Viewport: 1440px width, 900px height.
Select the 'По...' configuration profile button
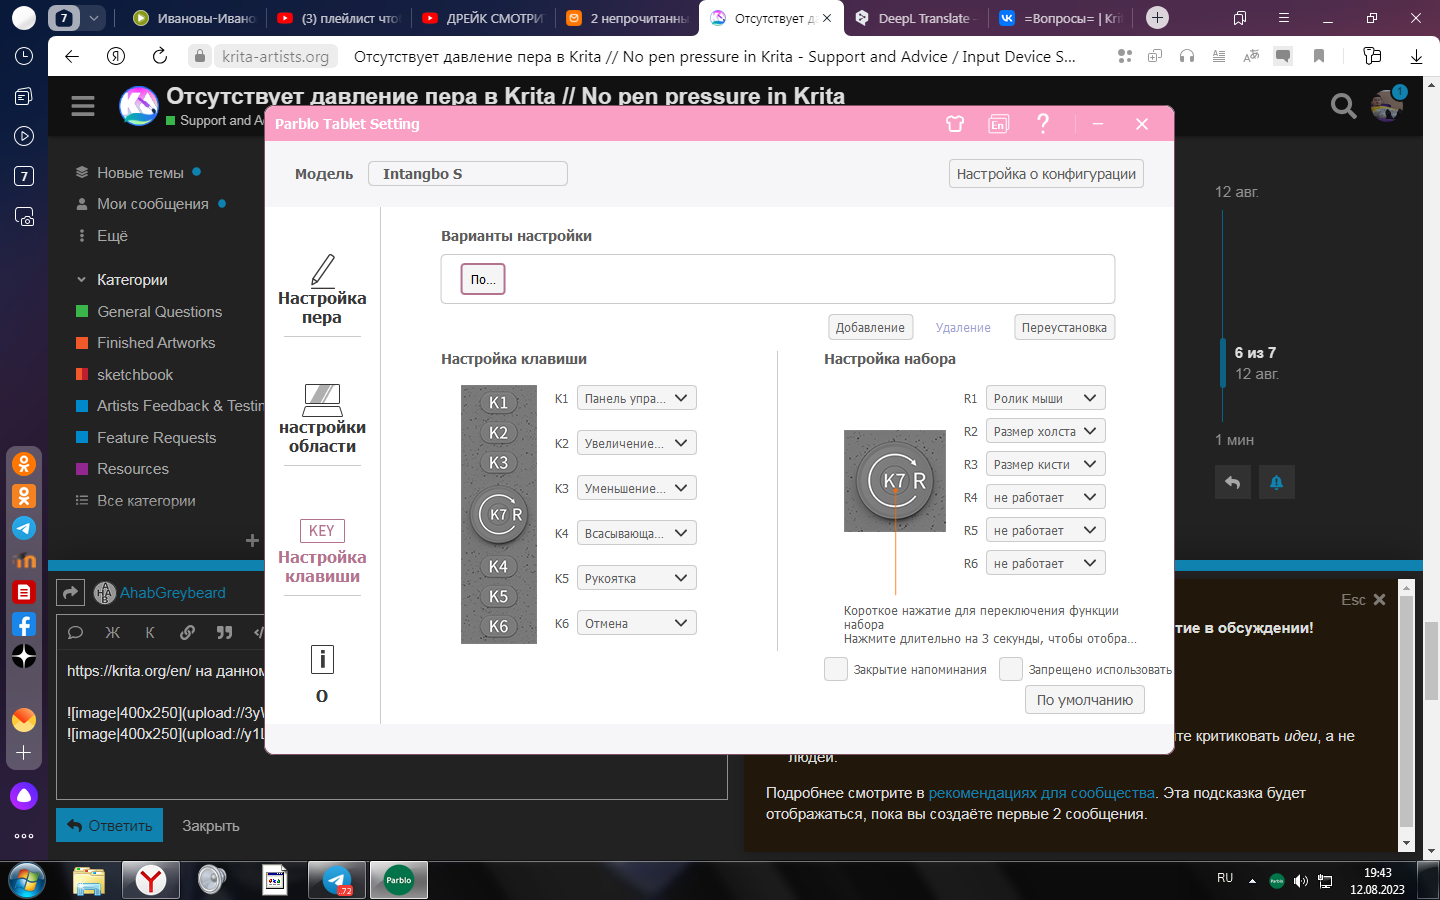tap(483, 279)
